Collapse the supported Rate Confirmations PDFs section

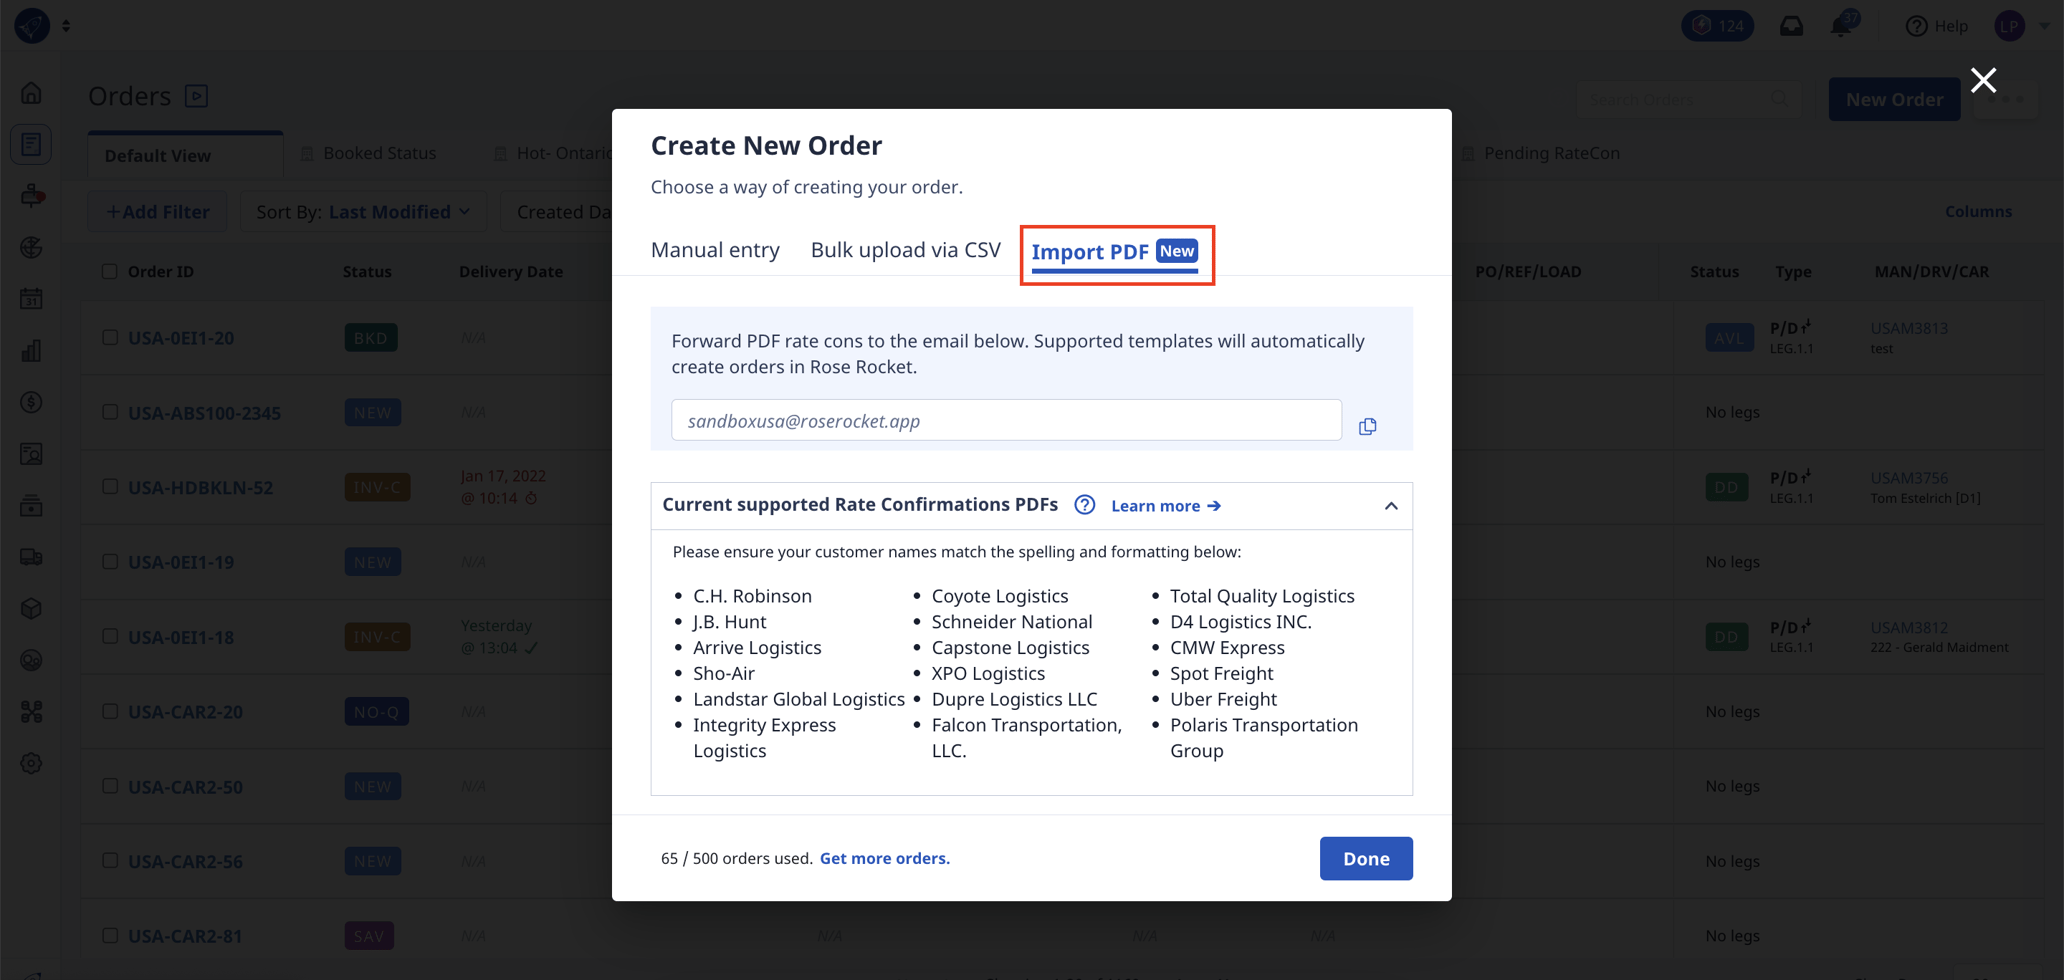(x=1391, y=506)
